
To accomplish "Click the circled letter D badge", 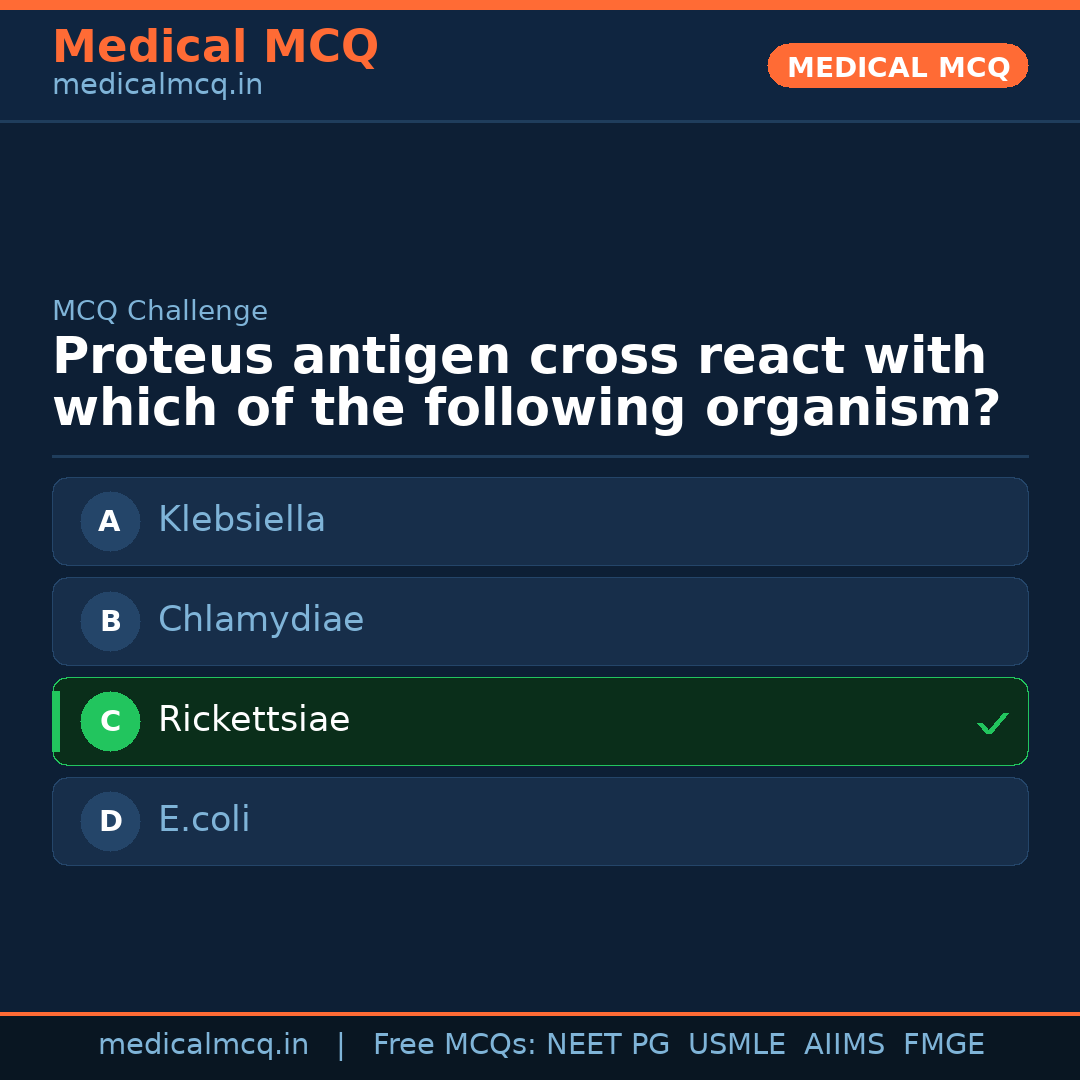I will click(110, 821).
